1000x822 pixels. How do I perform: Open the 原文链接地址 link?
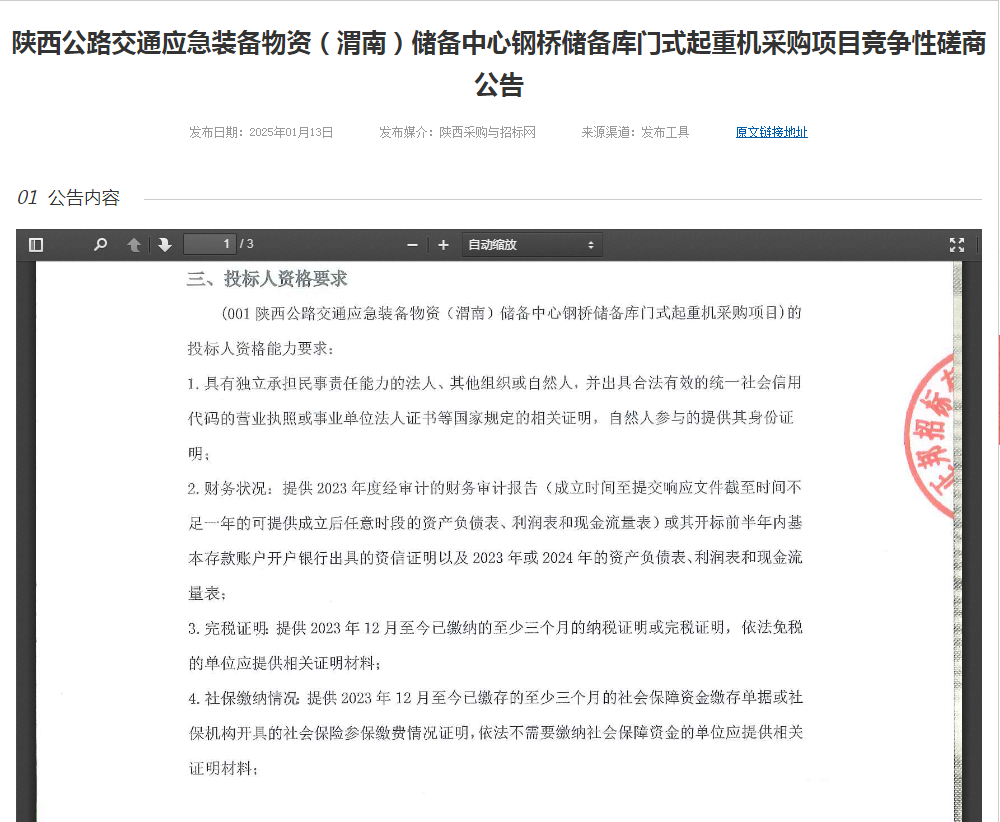coord(771,132)
